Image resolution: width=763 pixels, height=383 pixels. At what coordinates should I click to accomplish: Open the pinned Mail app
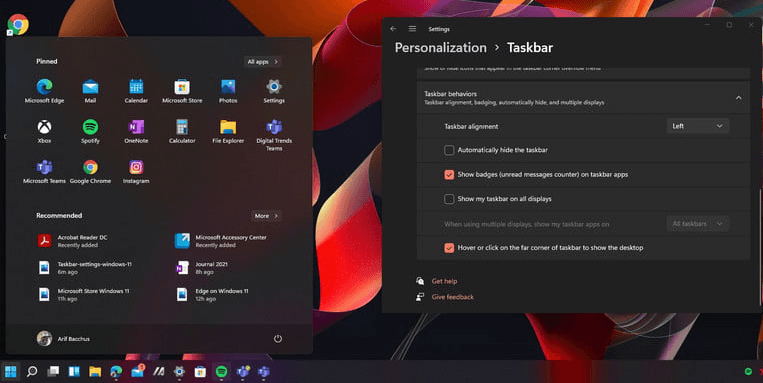click(x=90, y=91)
